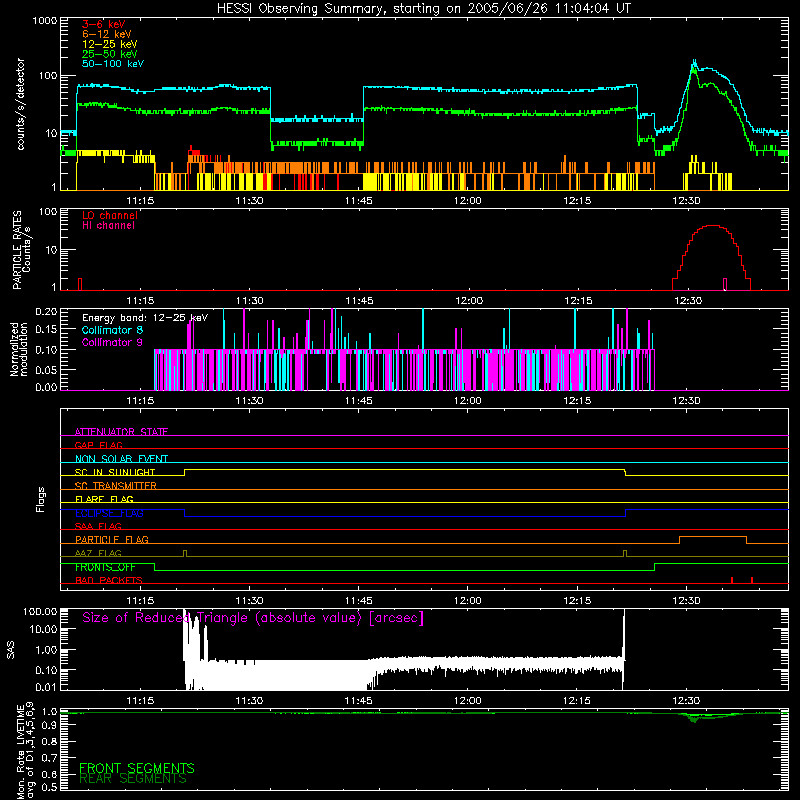Click the NON_SOLAR_EVENT flag label
The image size is (800, 800).
click(121, 459)
